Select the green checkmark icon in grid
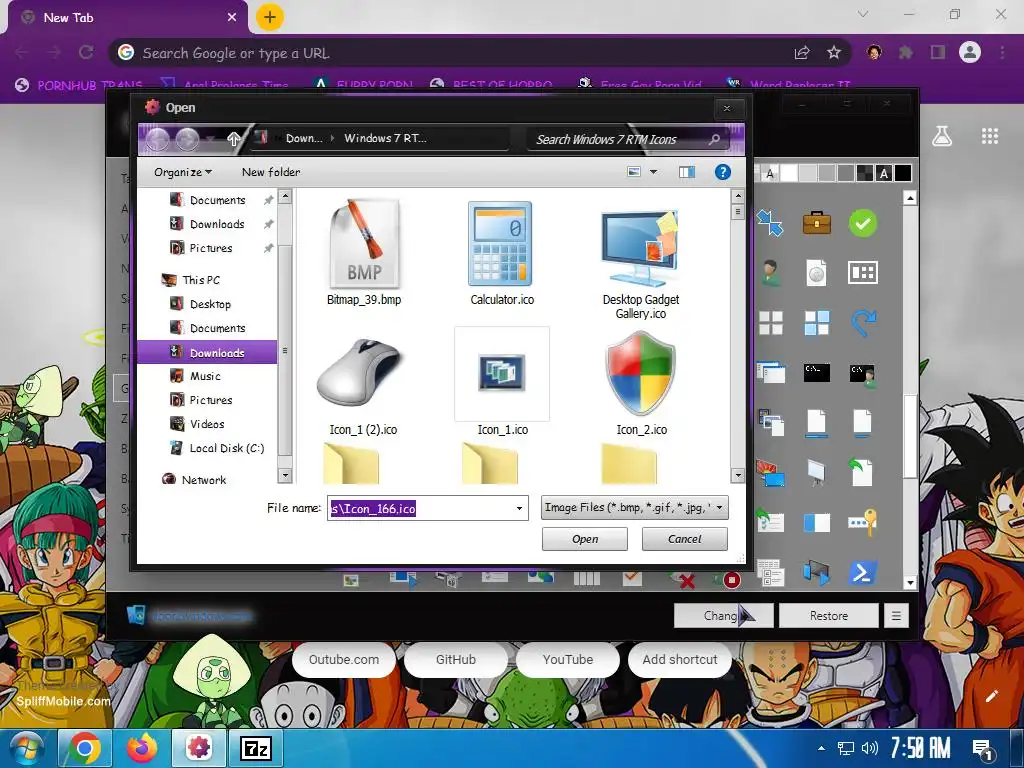 pos(863,223)
